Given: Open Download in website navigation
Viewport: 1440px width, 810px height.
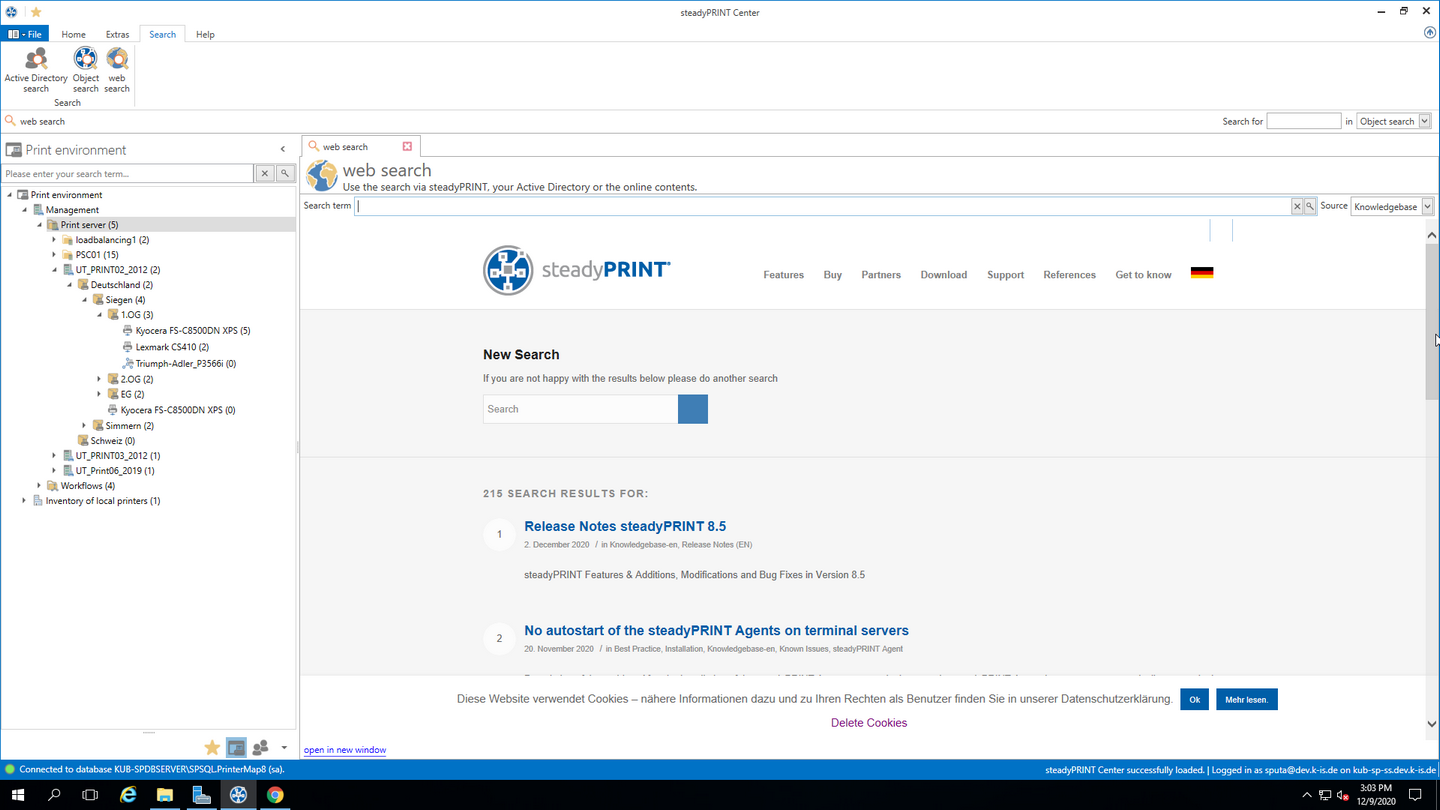Looking at the screenshot, I should point(943,274).
